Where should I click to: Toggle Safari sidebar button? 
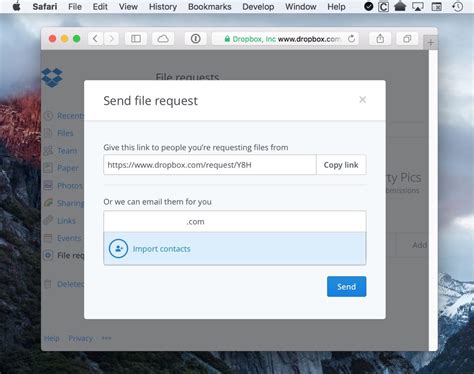pos(136,39)
